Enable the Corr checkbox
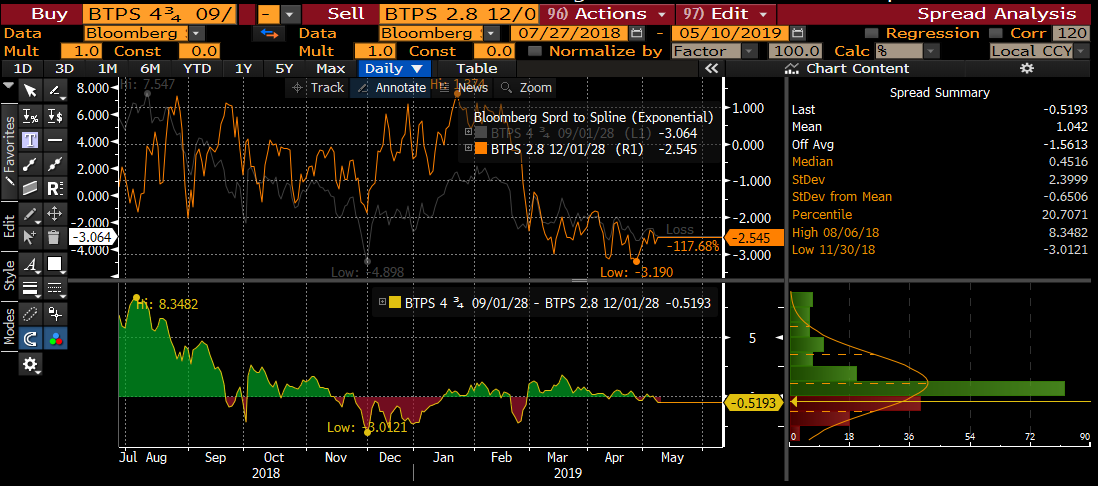Viewport: 1098px width, 486px height. tap(995, 33)
